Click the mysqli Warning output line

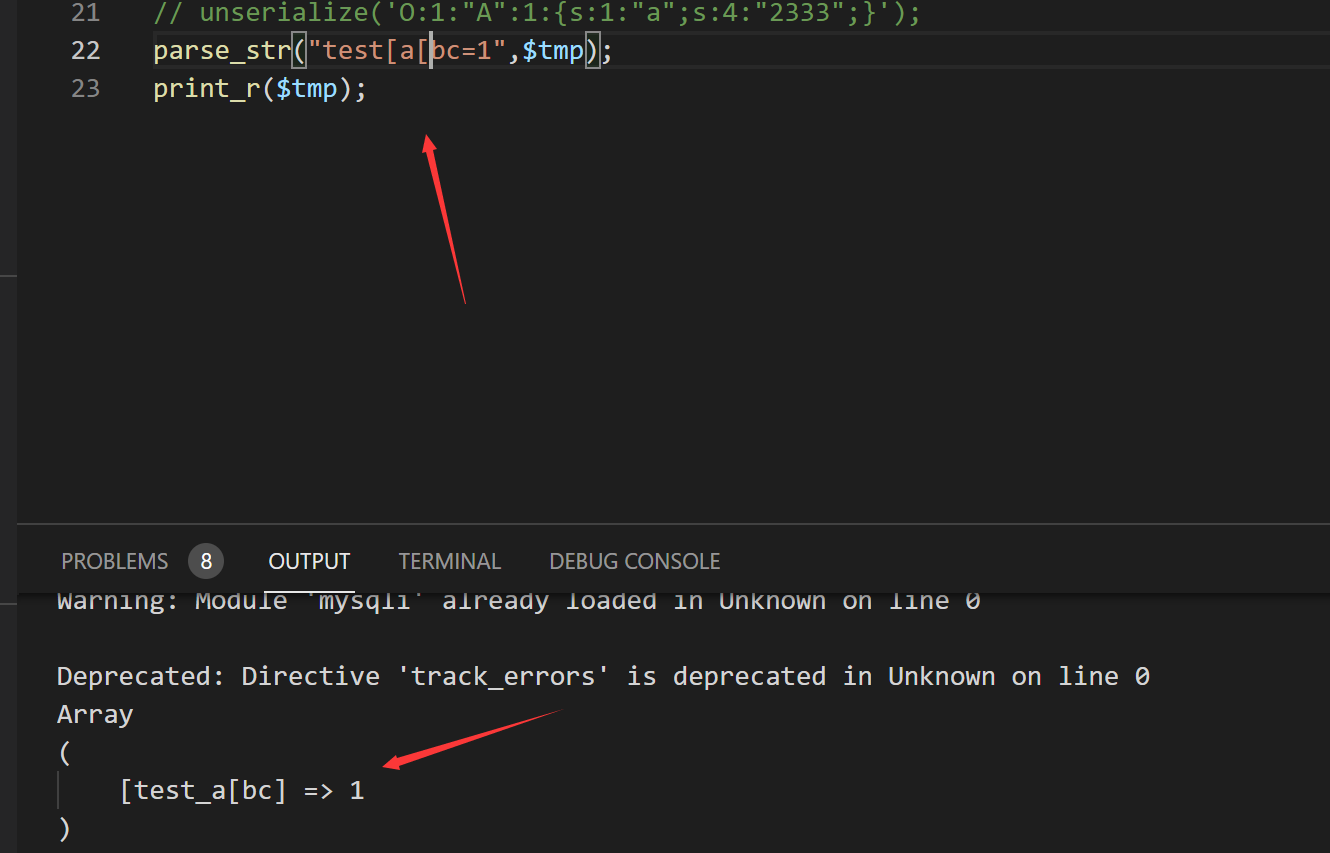(x=518, y=601)
